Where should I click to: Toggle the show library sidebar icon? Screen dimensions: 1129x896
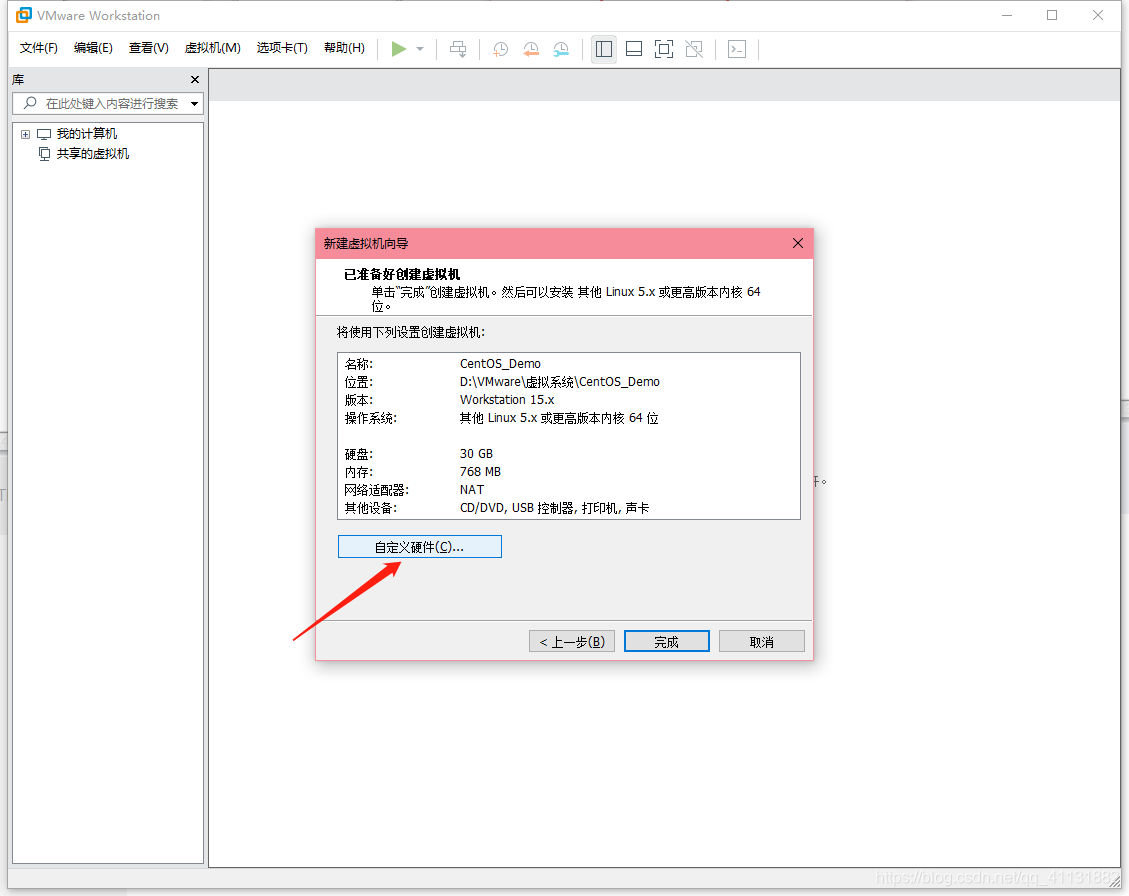pyautogui.click(x=603, y=49)
